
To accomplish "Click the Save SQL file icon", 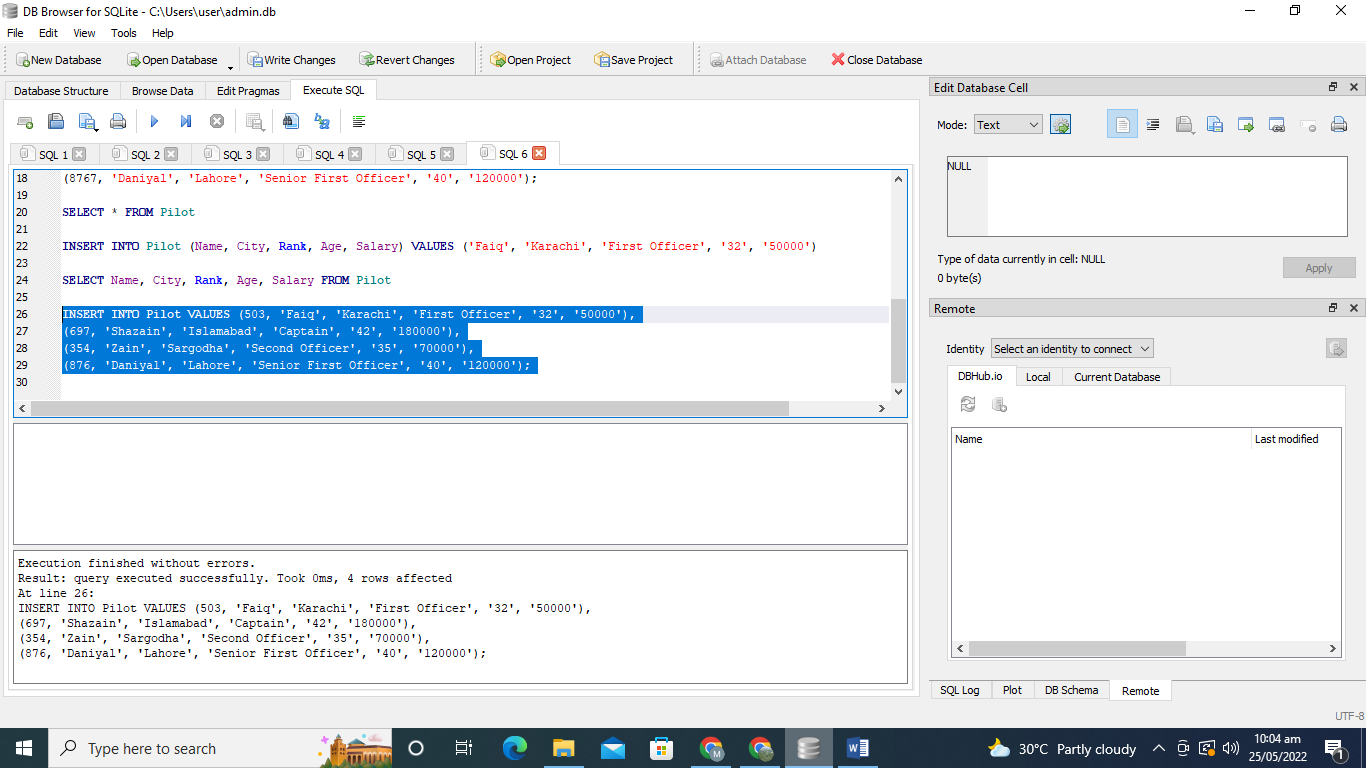I will [x=87, y=121].
